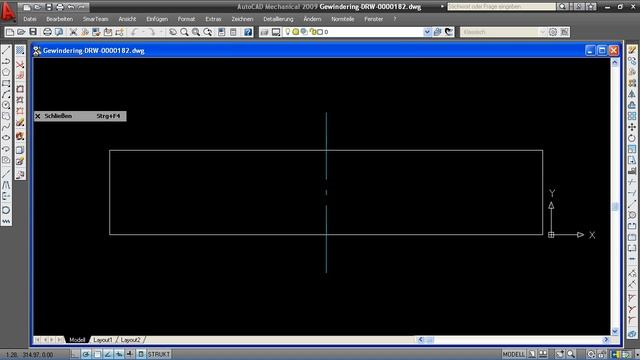Cut selection with scissors icon

click(x=73, y=32)
